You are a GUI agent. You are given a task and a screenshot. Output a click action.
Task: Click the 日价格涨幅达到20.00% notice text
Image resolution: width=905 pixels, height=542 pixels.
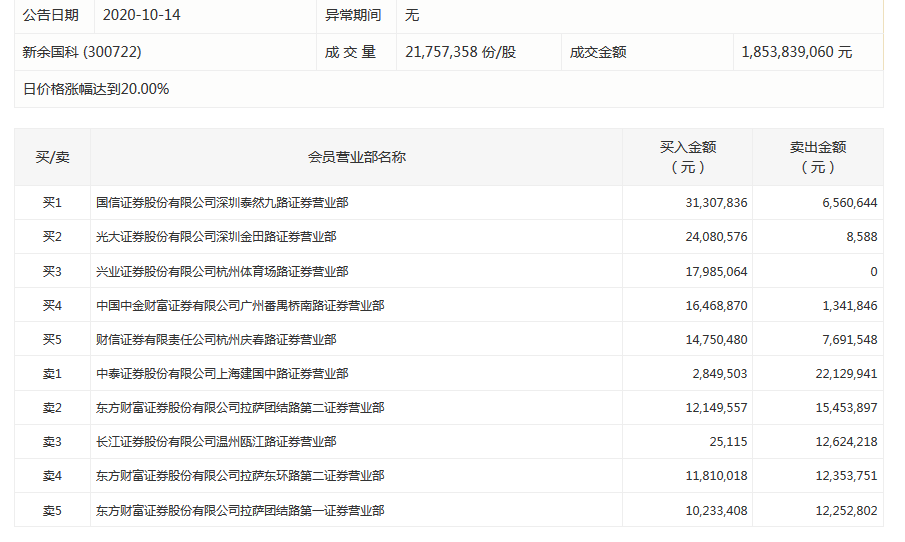pyautogui.click(x=96, y=89)
